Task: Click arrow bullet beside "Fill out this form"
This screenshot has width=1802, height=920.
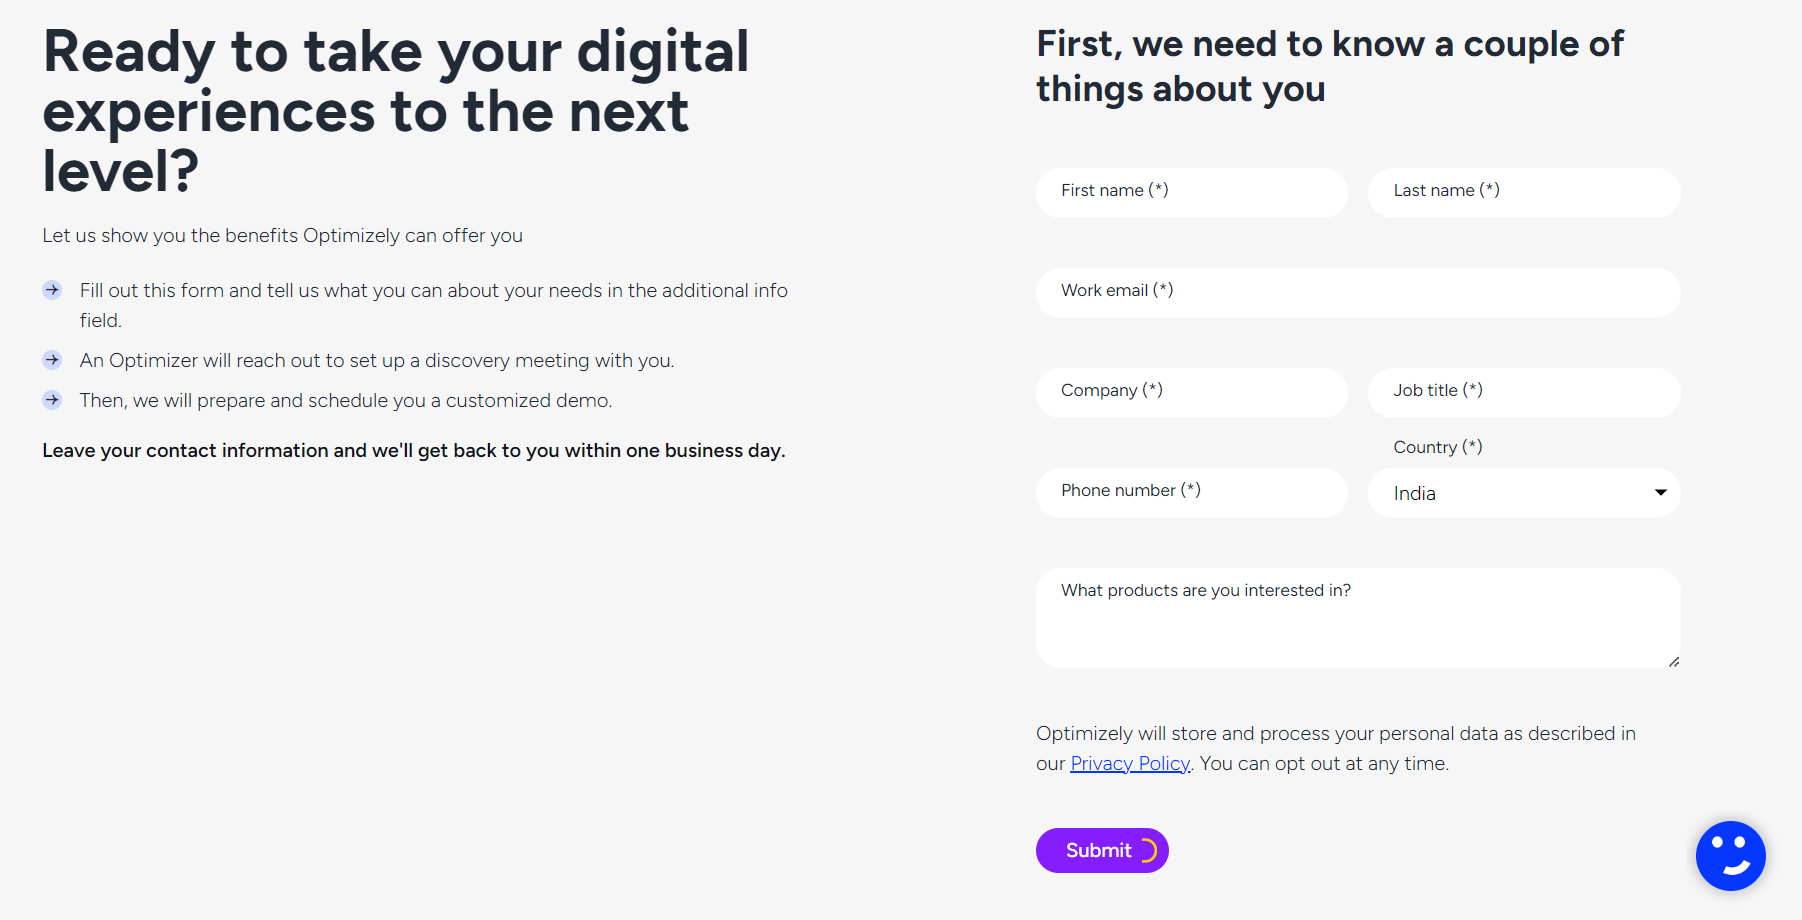Action: tap(52, 290)
